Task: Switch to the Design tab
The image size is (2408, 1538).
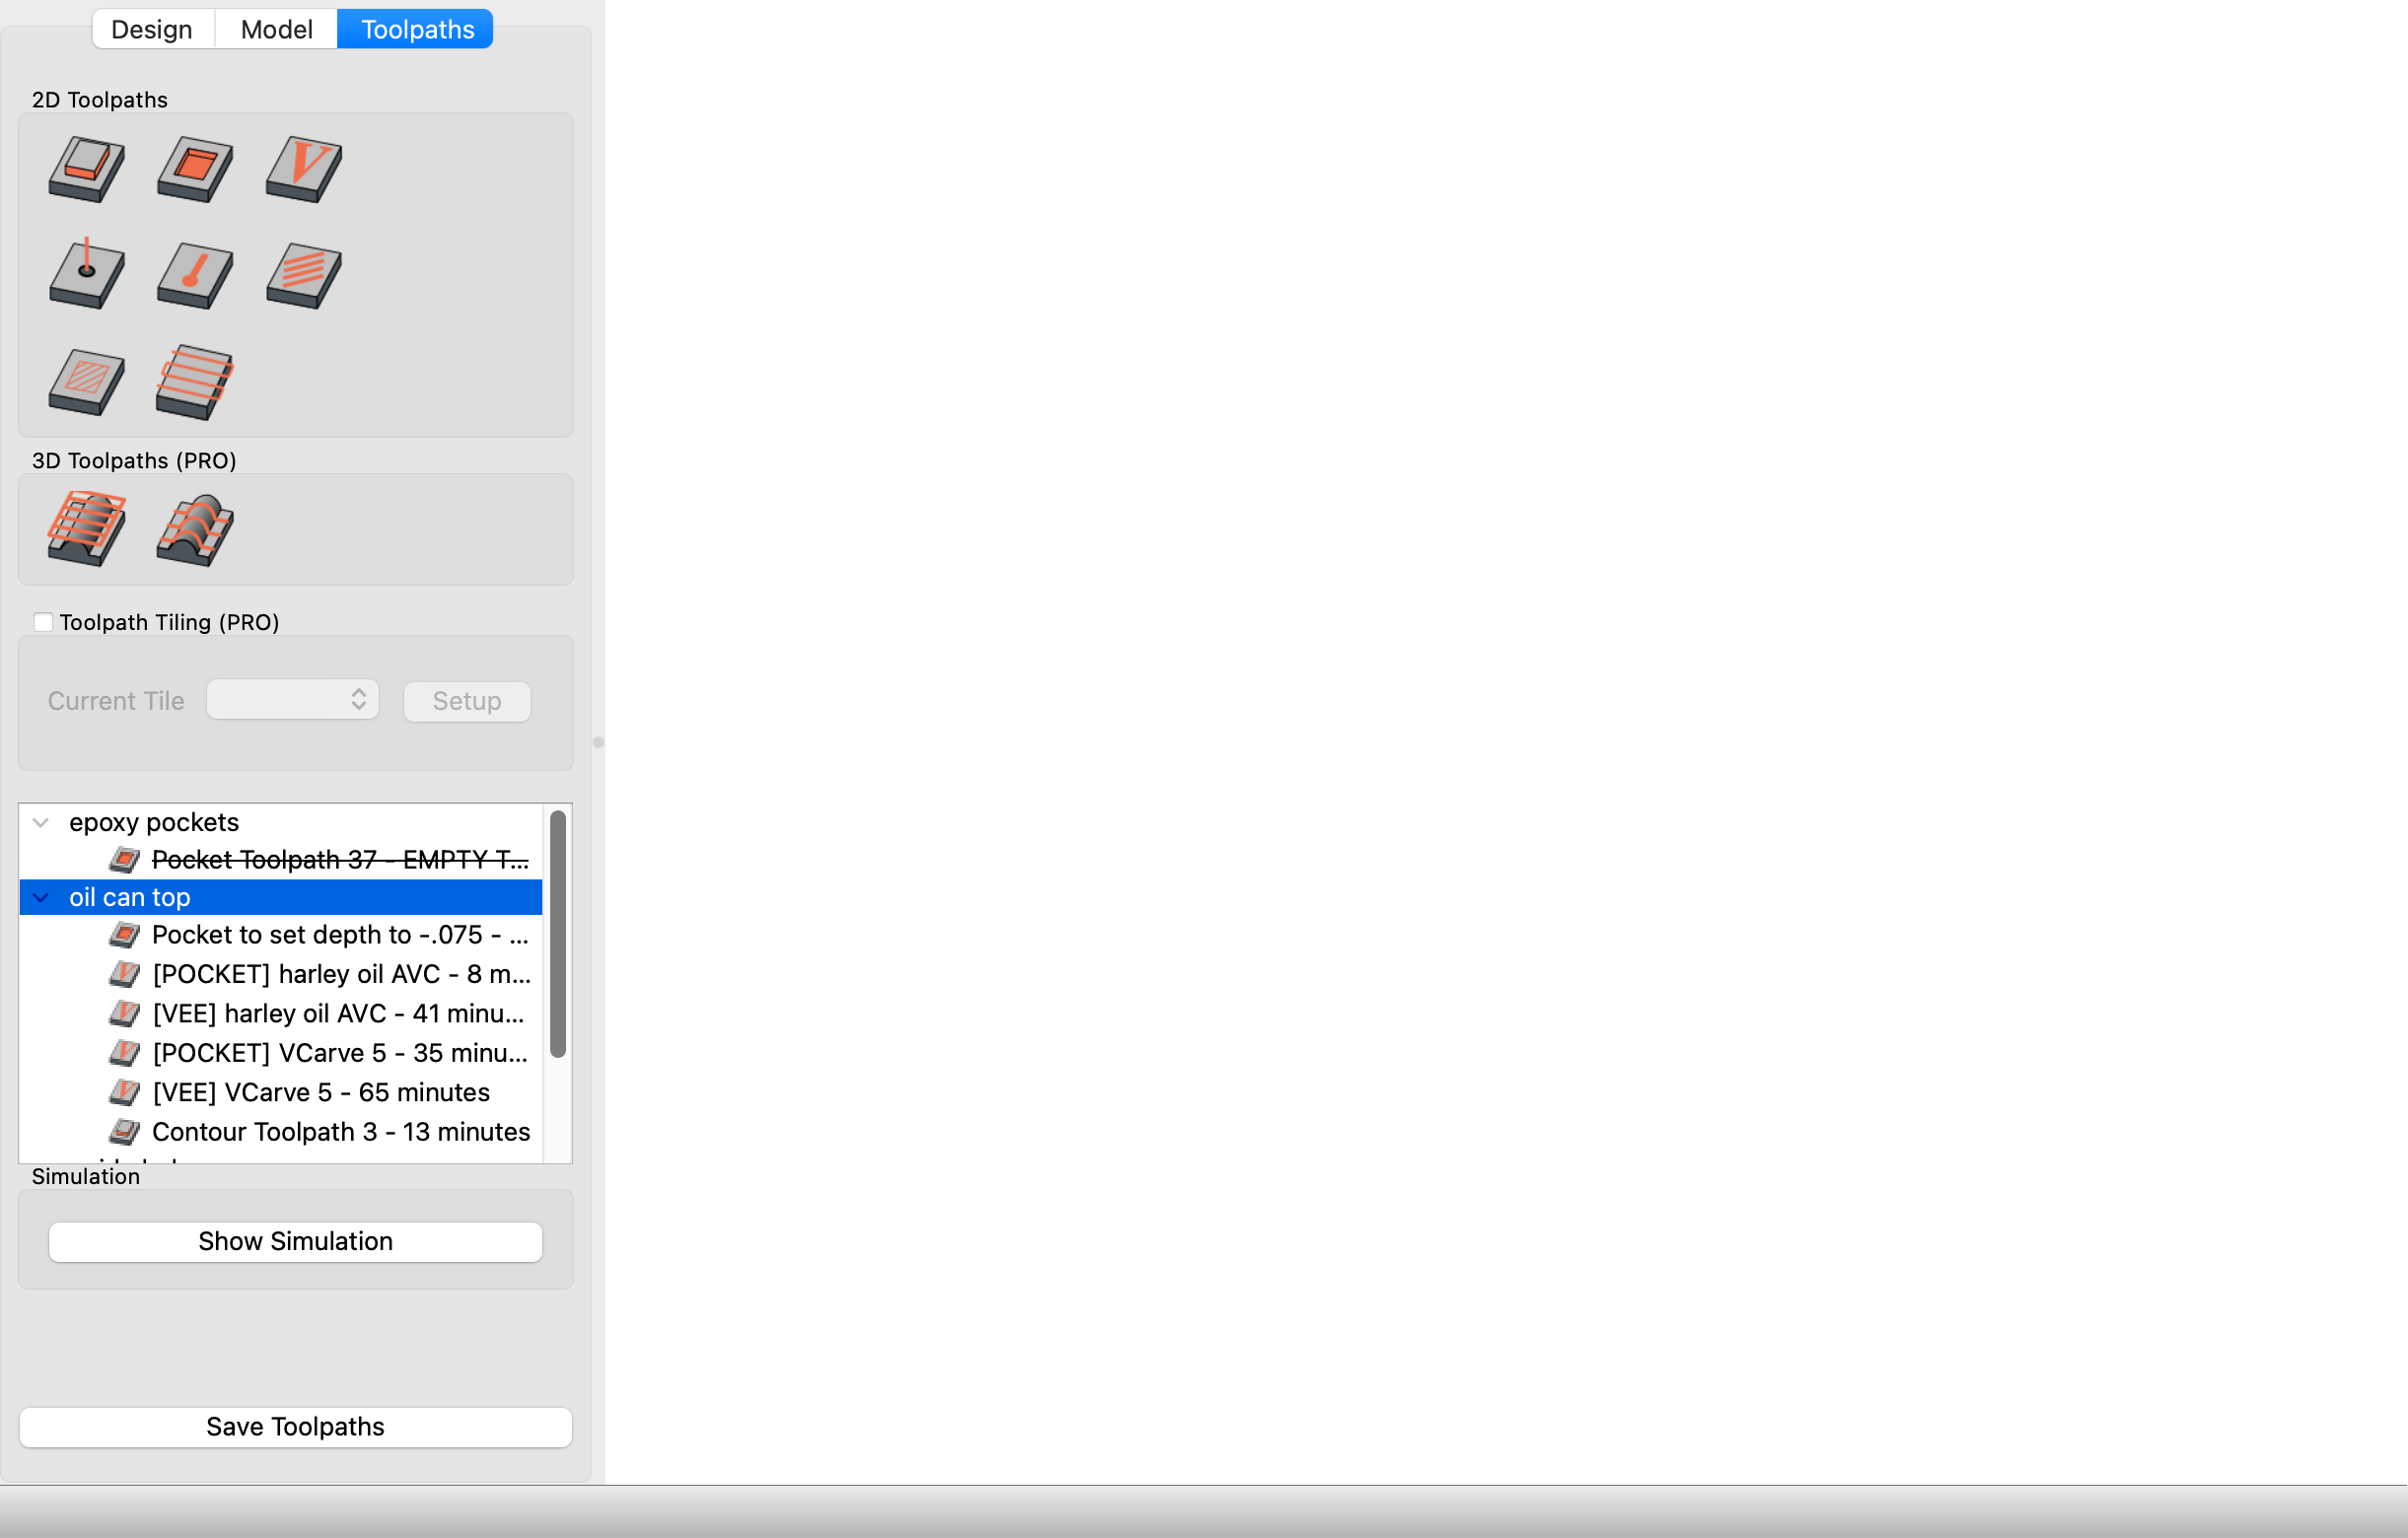Action: [152, 29]
